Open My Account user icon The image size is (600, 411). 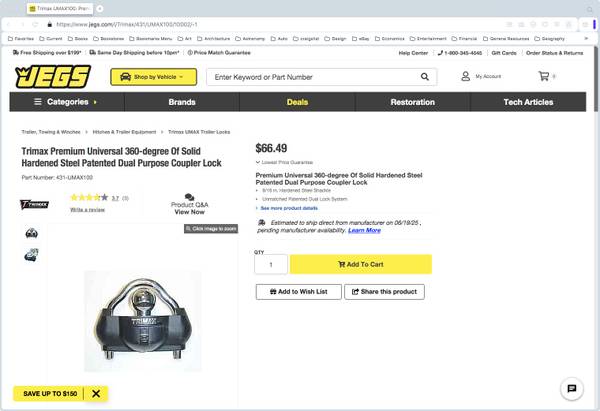(466, 77)
